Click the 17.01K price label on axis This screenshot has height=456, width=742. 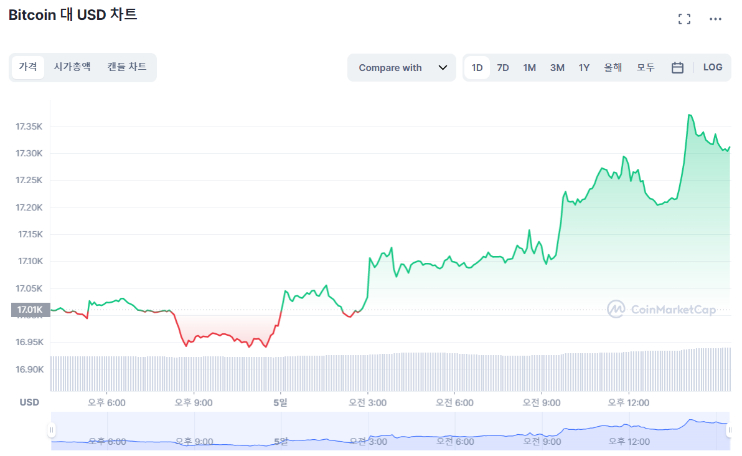point(28,310)
